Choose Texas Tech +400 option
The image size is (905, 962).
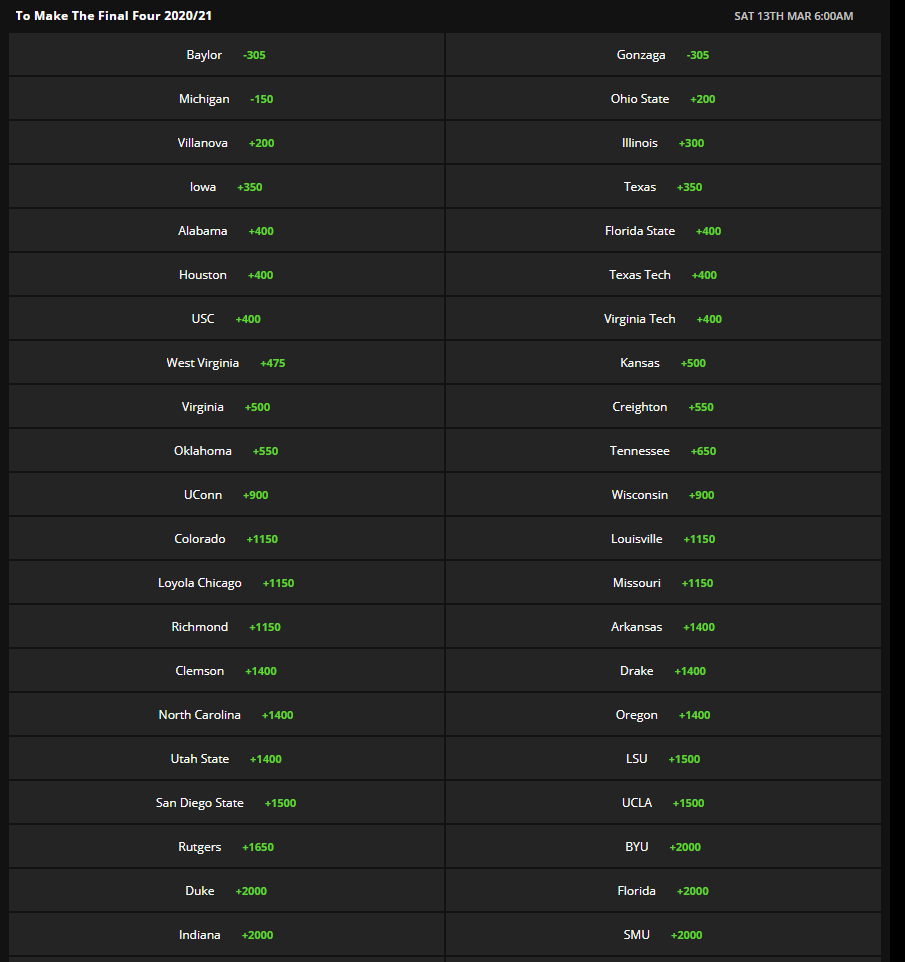click(x=662, y=275)
